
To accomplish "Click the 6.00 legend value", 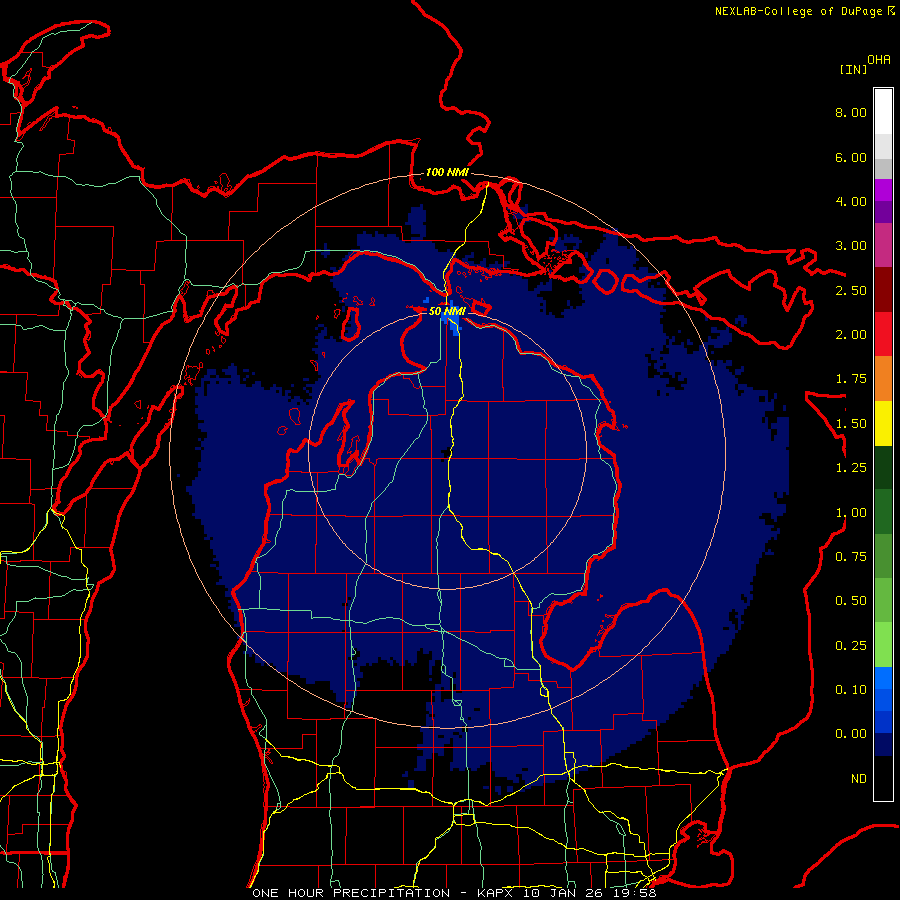I will click(851, 157).
